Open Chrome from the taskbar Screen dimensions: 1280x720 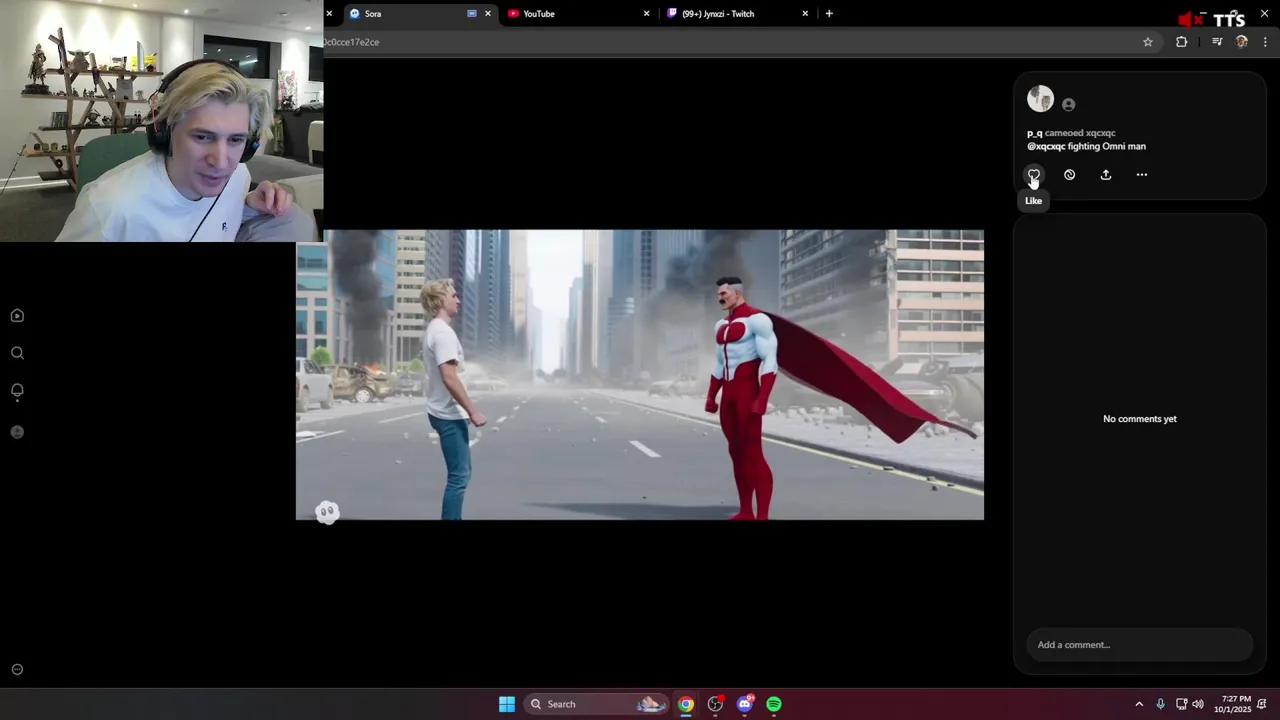686,704
